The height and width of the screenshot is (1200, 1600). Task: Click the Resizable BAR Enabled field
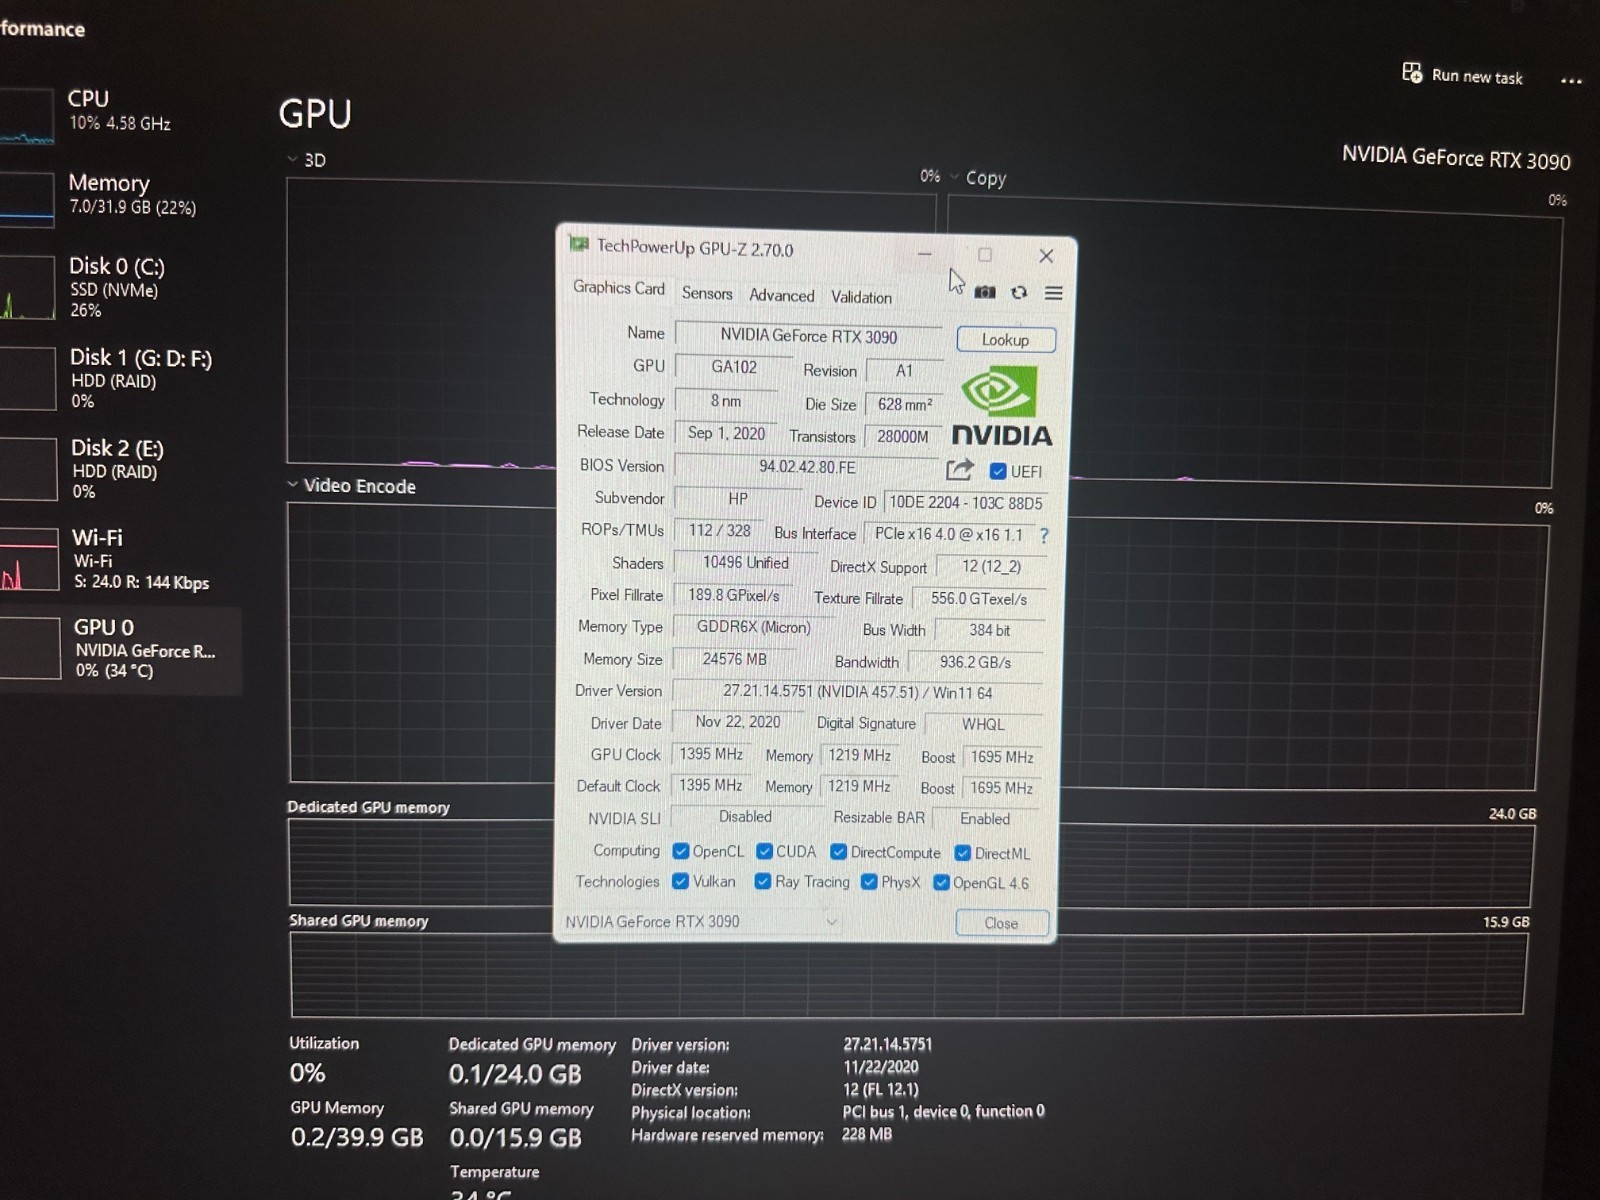coord(985,819)
